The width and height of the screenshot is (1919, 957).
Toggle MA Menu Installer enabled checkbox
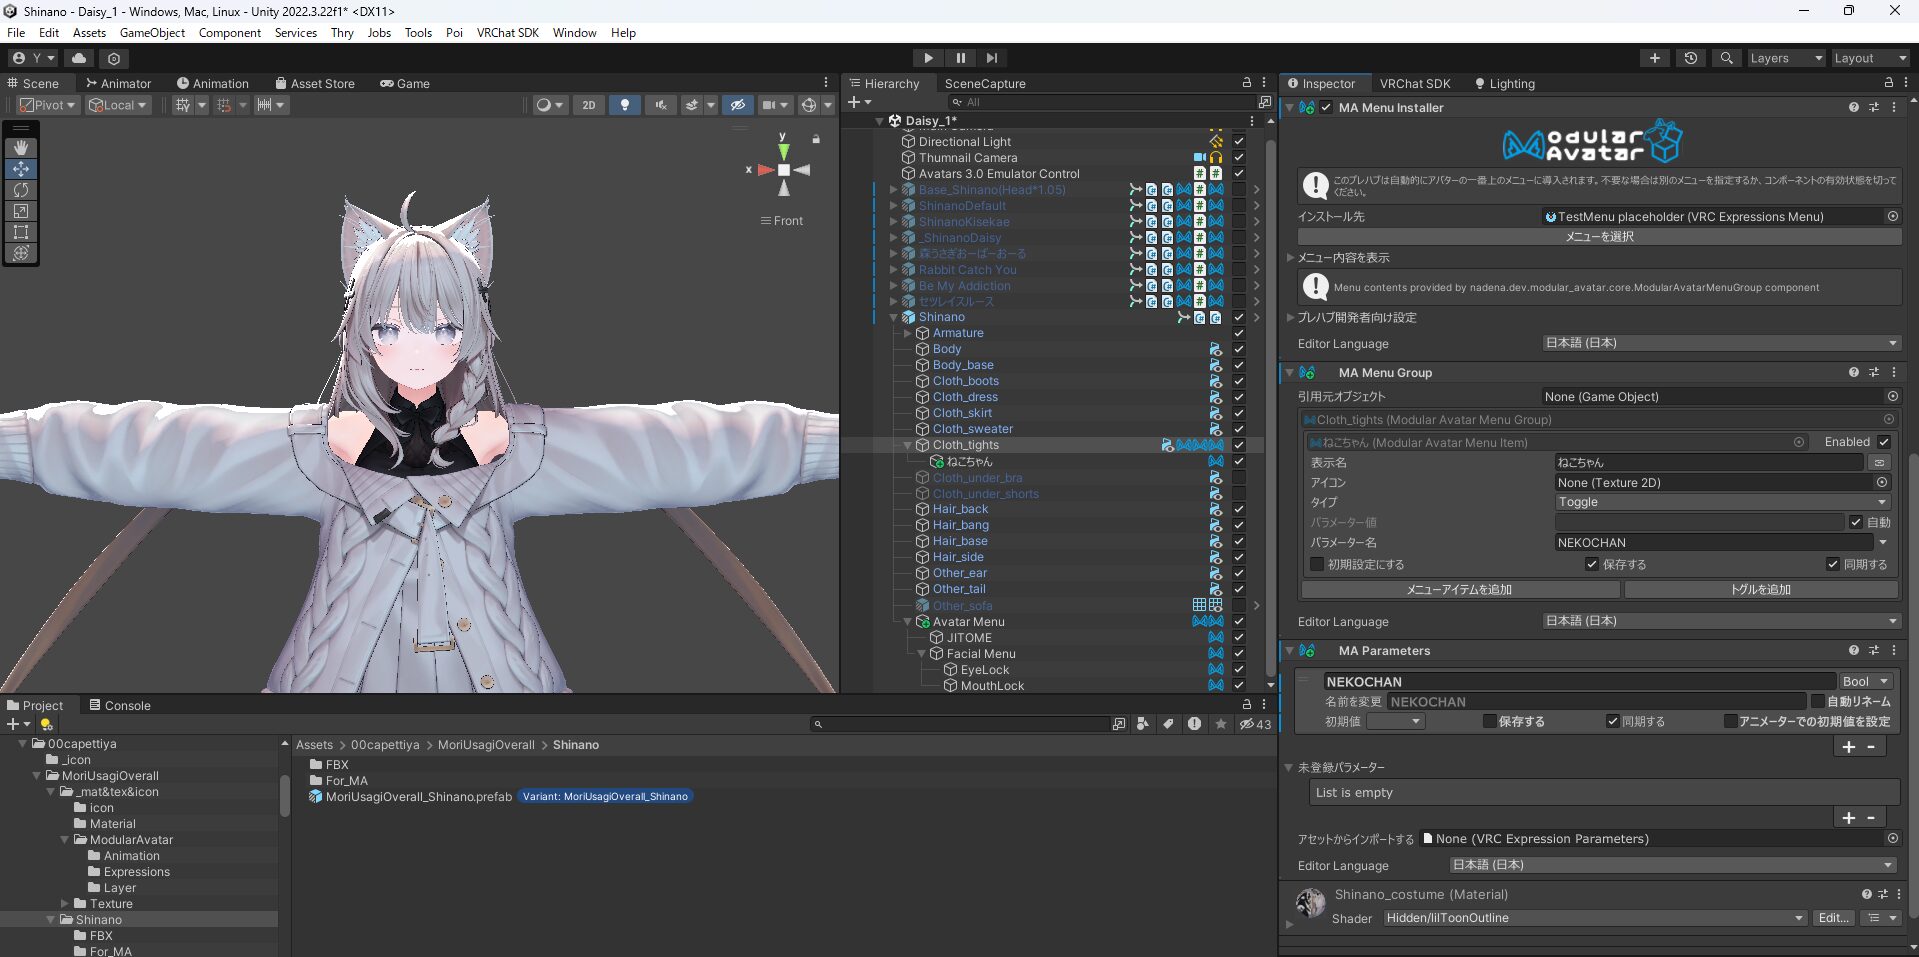click(x=1326, y=107)
